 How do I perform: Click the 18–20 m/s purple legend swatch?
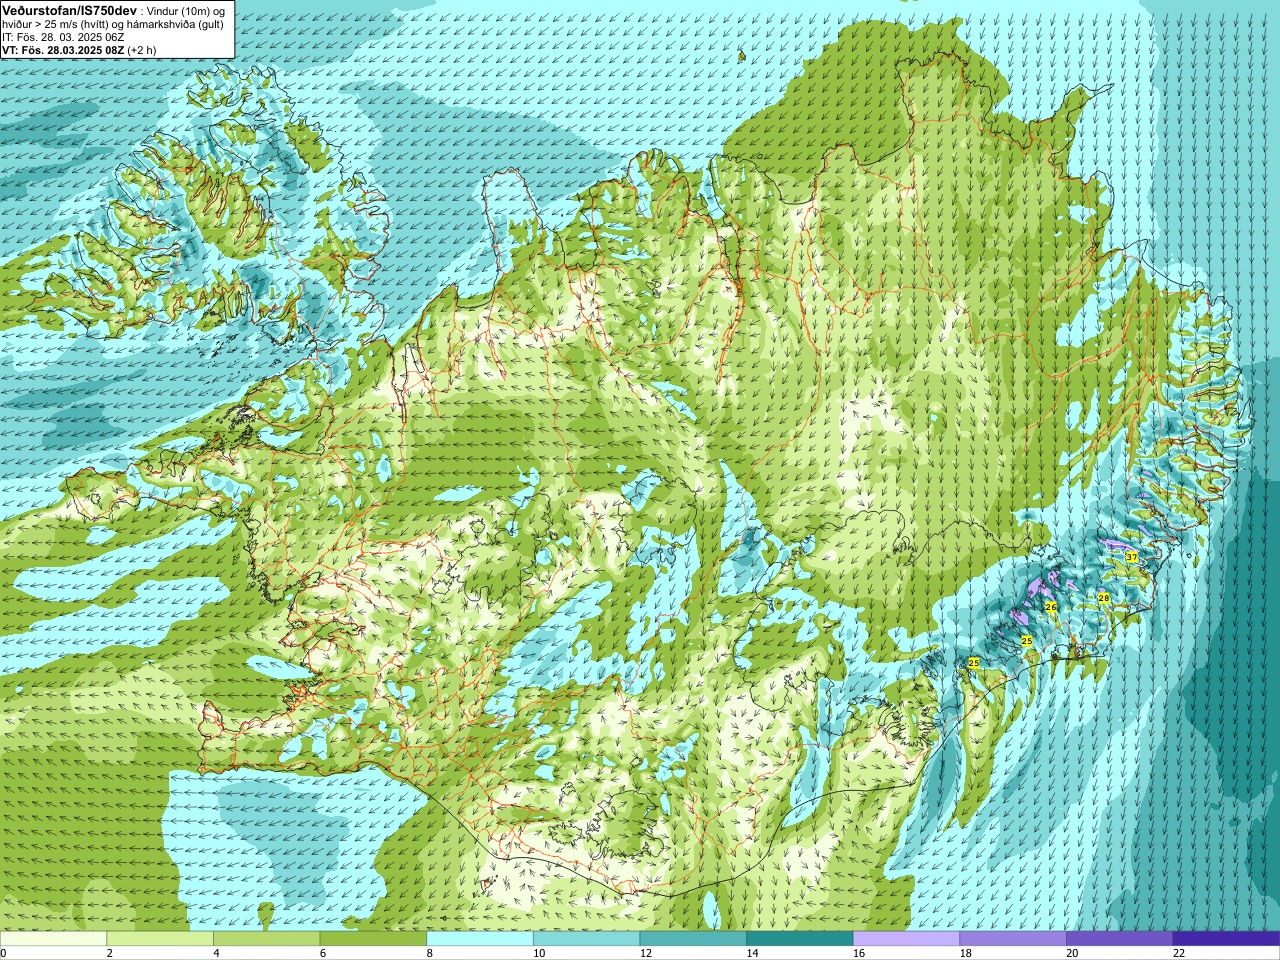tap(1013, 939)
